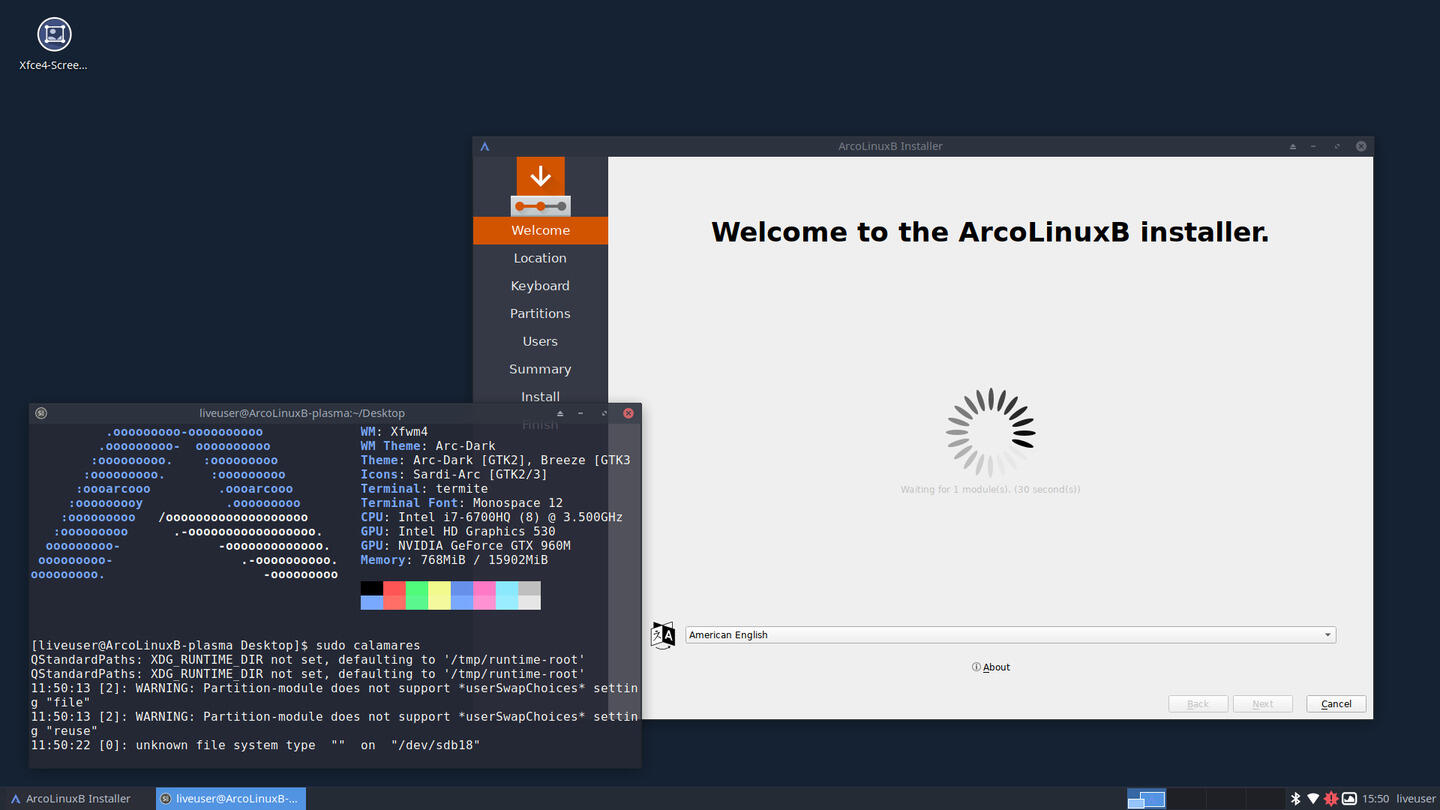The image size is (1440, 810).
Task: Click the terminal title 'liveuser@ArcoLinuxB-plasma:~/Desktop'
Action: point(302,413)
